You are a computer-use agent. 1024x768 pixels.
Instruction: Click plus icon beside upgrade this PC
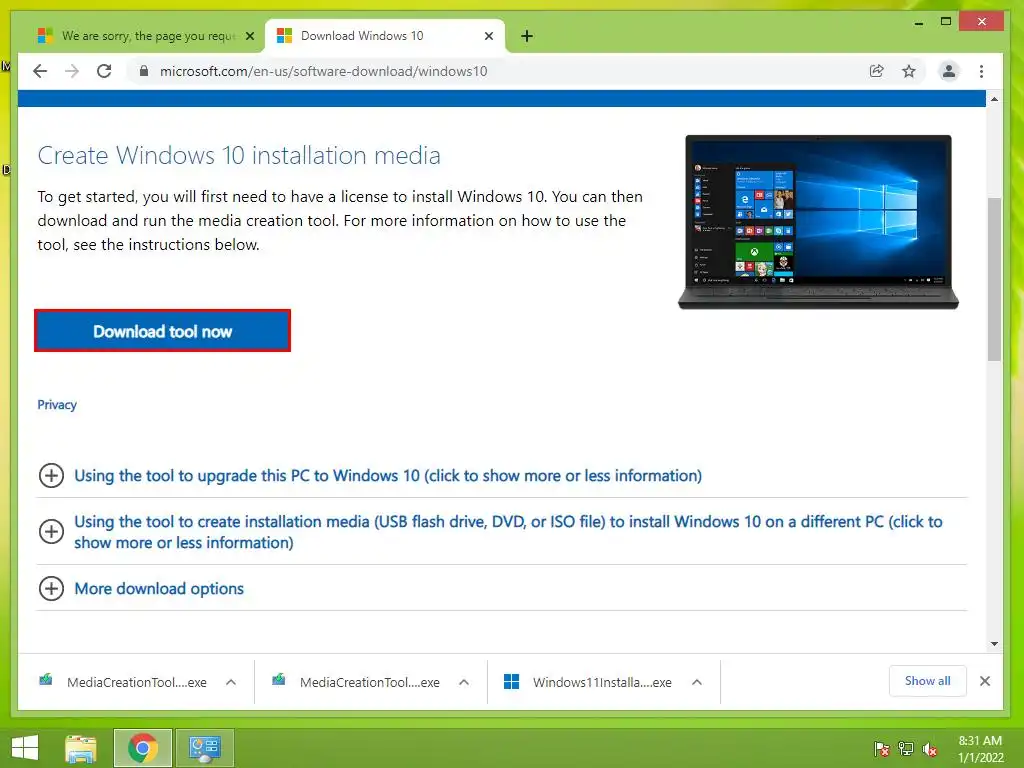[51, 475]
